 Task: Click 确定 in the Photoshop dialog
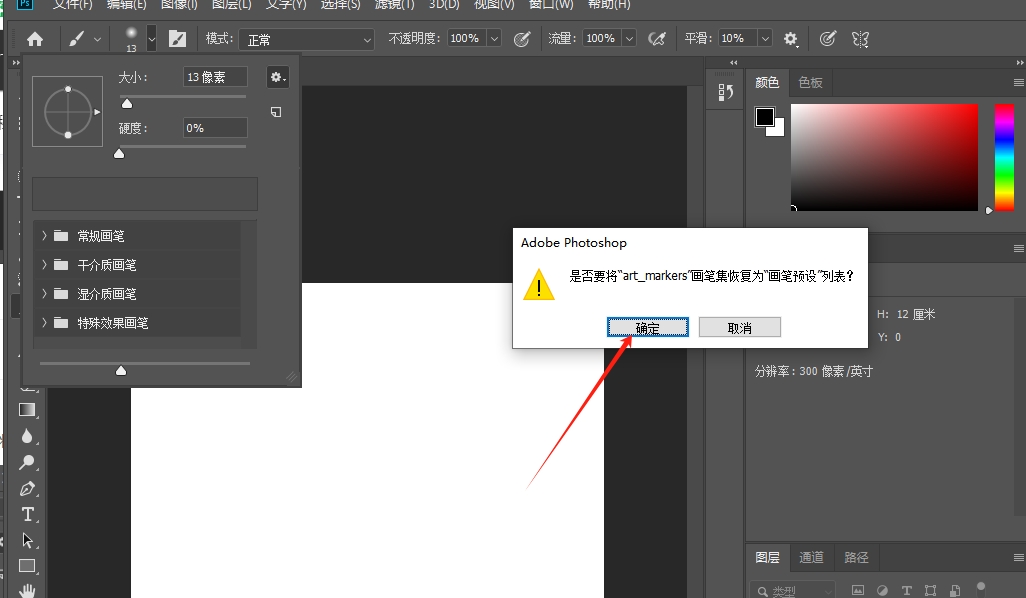click(x=647, y=328)
